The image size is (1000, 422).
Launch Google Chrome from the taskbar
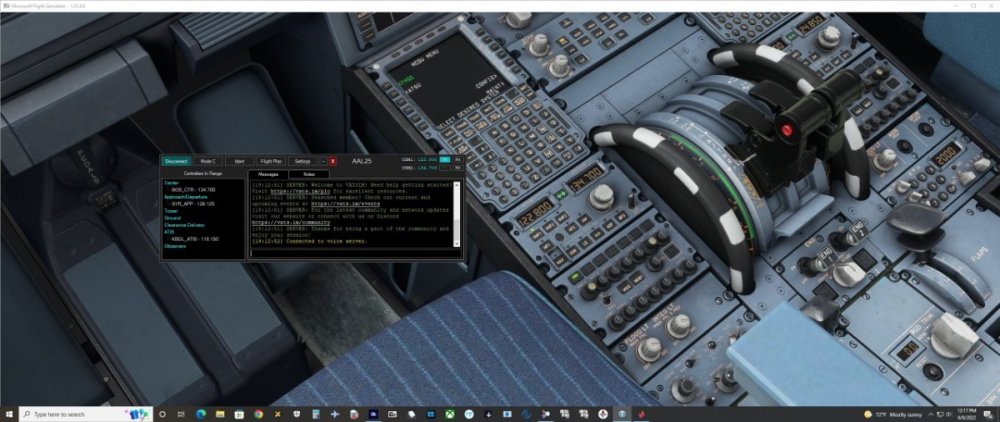[x=258, y=414]
